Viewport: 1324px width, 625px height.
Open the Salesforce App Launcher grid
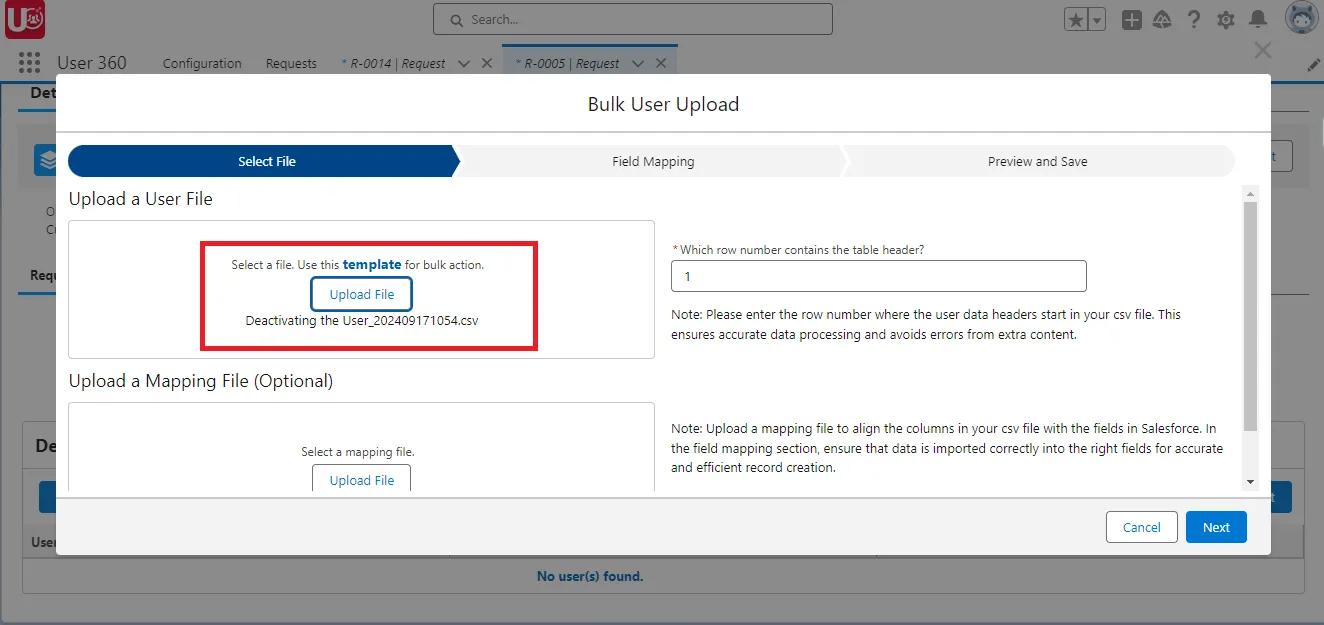pos(29,62)
